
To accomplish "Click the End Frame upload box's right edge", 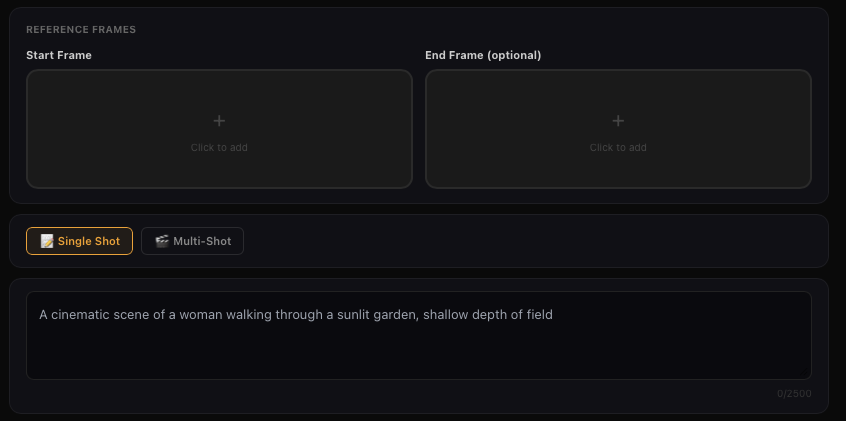I will [x=810, y=129].
